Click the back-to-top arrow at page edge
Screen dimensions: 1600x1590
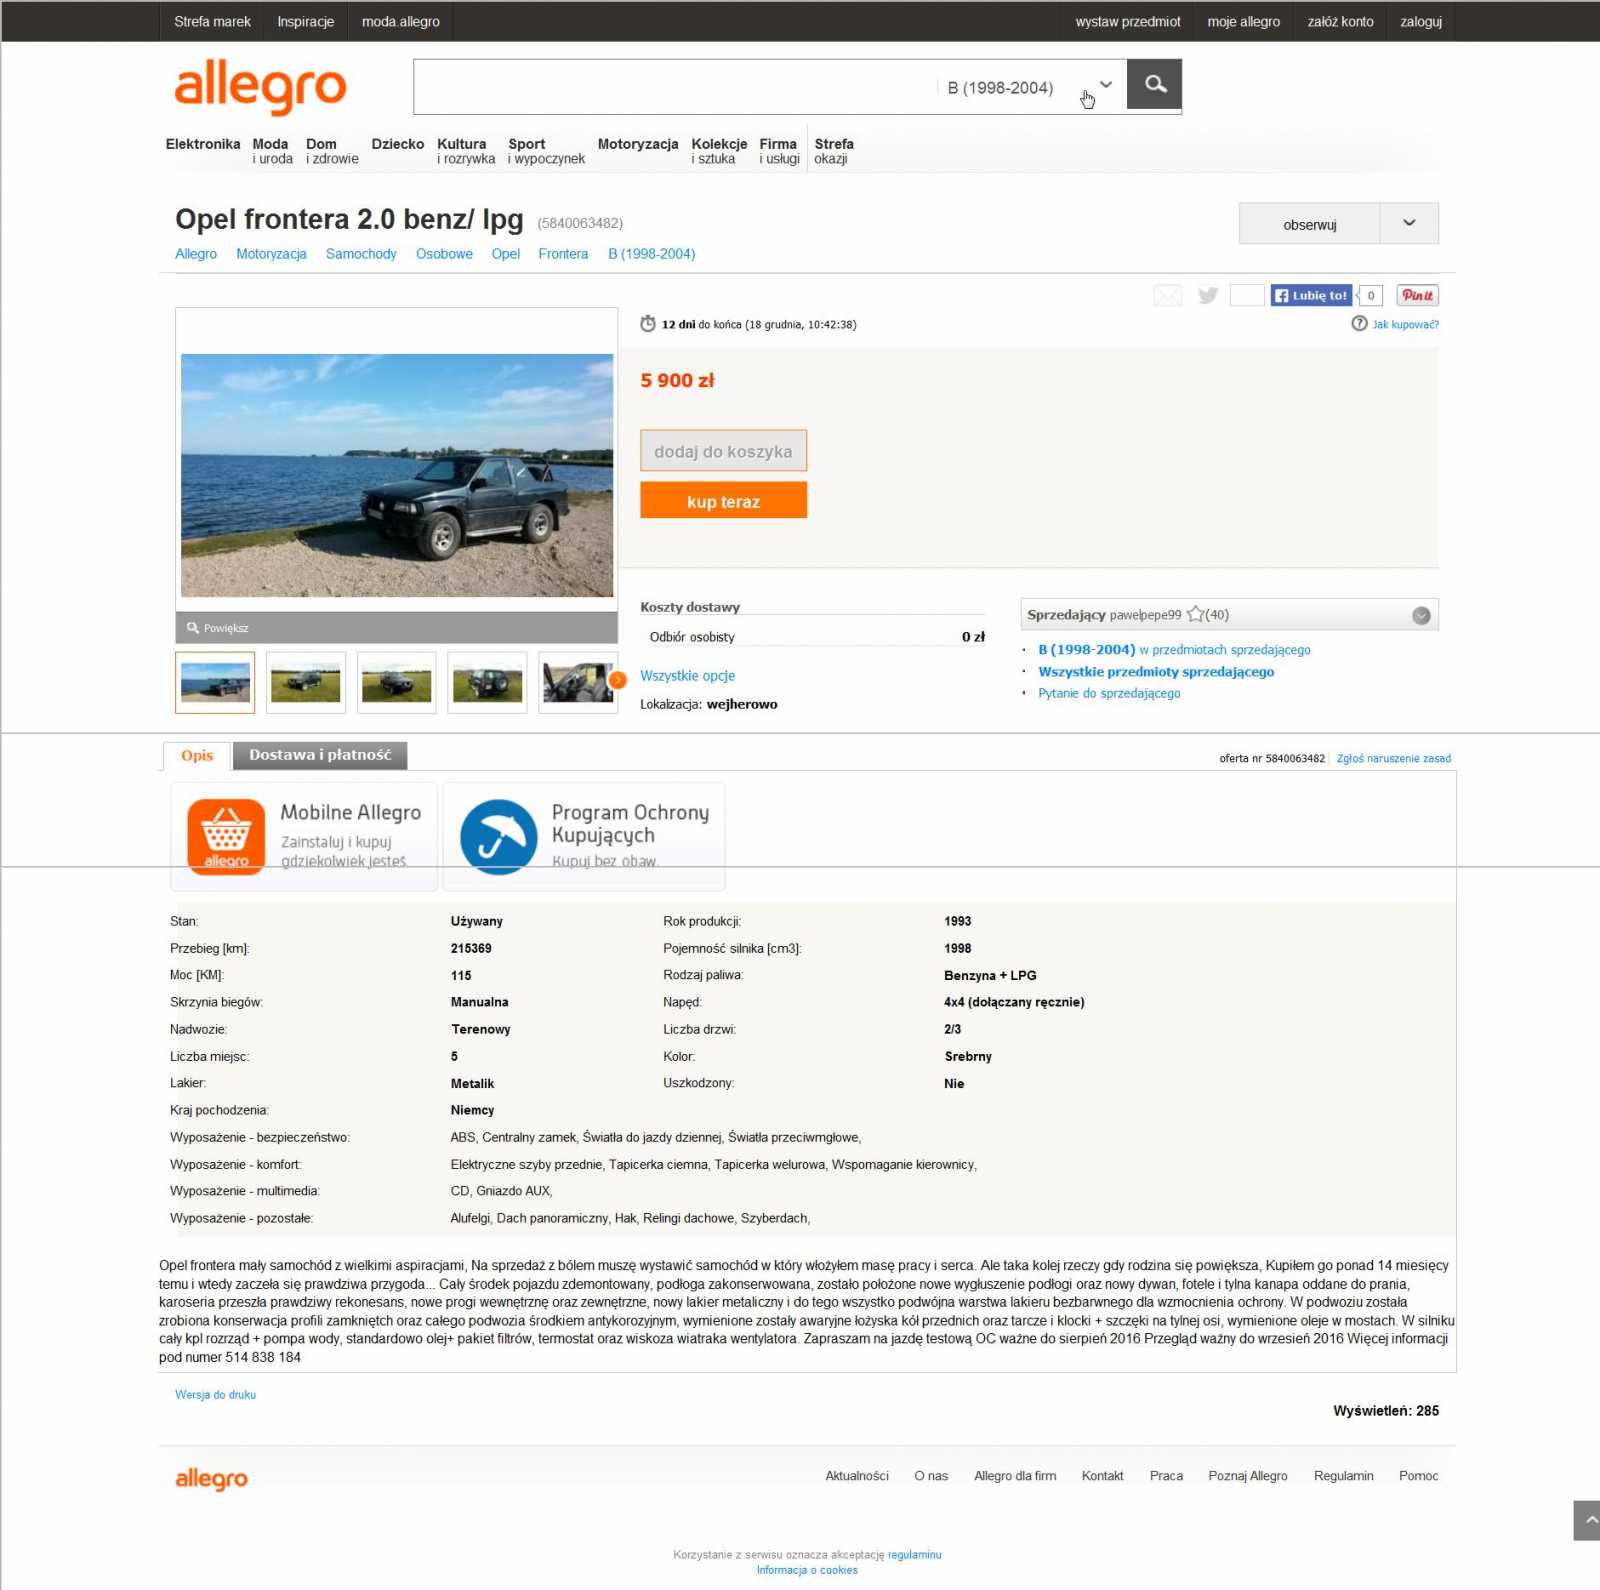1587,1520
